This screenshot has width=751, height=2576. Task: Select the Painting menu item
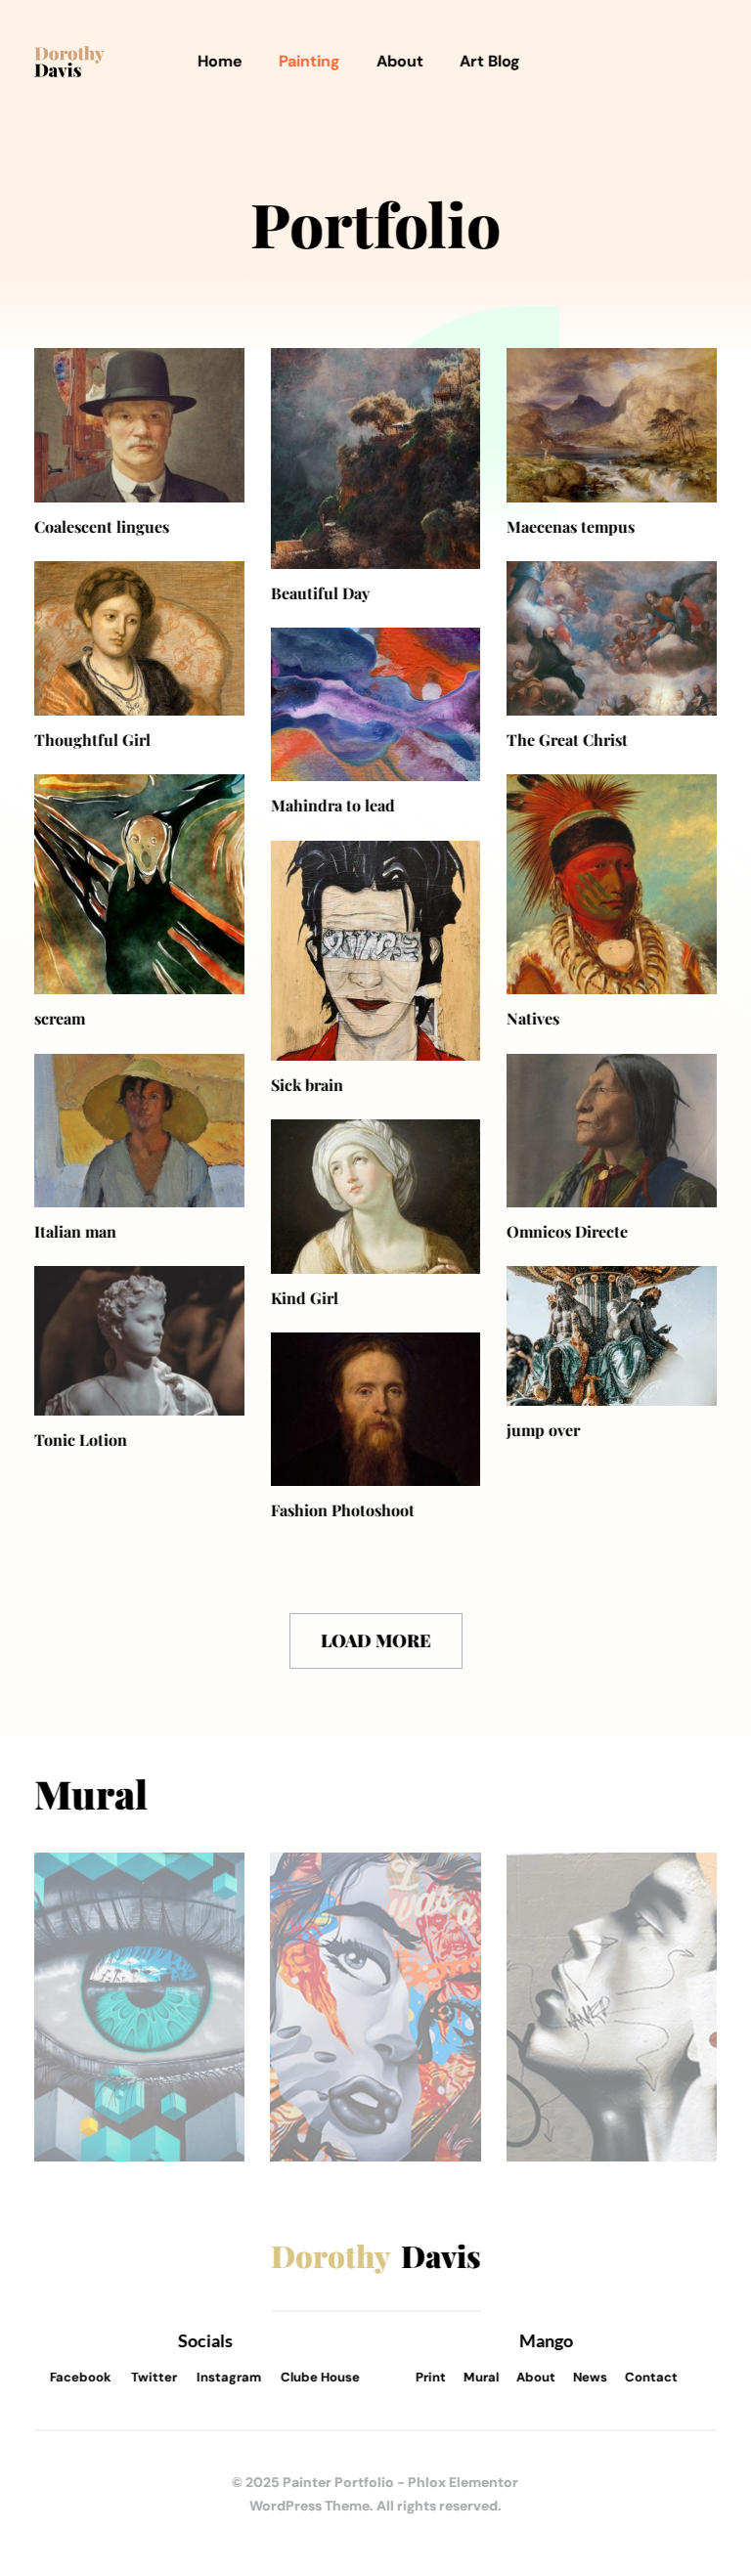(308, 62)
